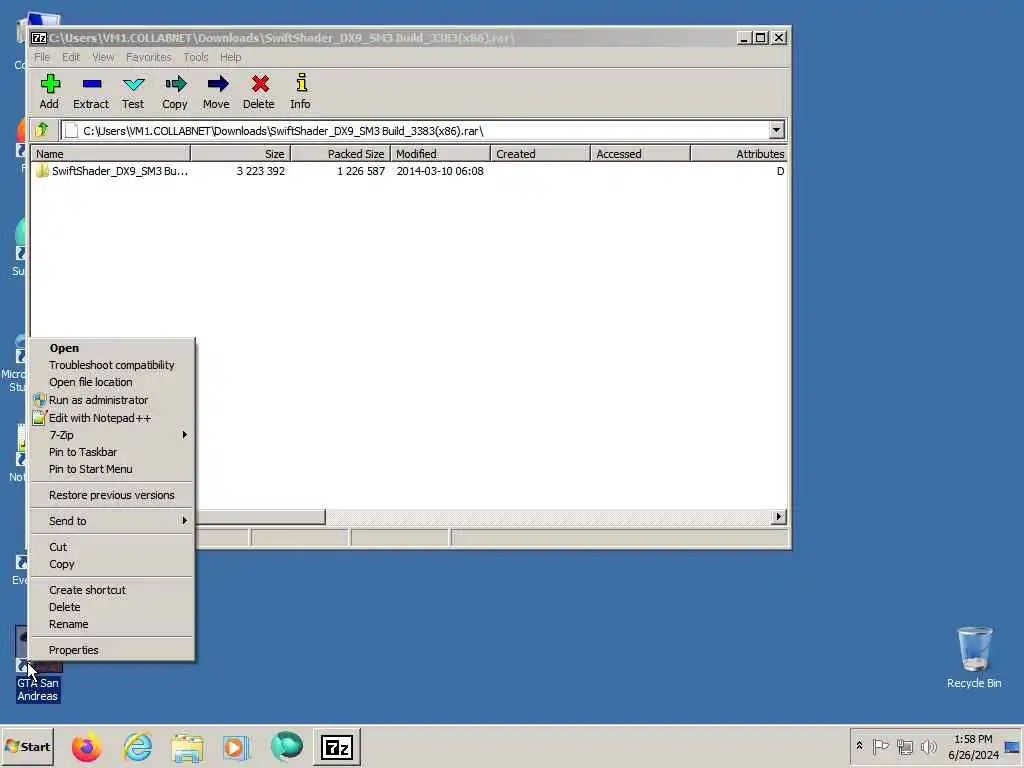The height and width of the screenshot is (768, 1024).
Task: Open Firefox from the taskbar
Action: coord(86,747)
